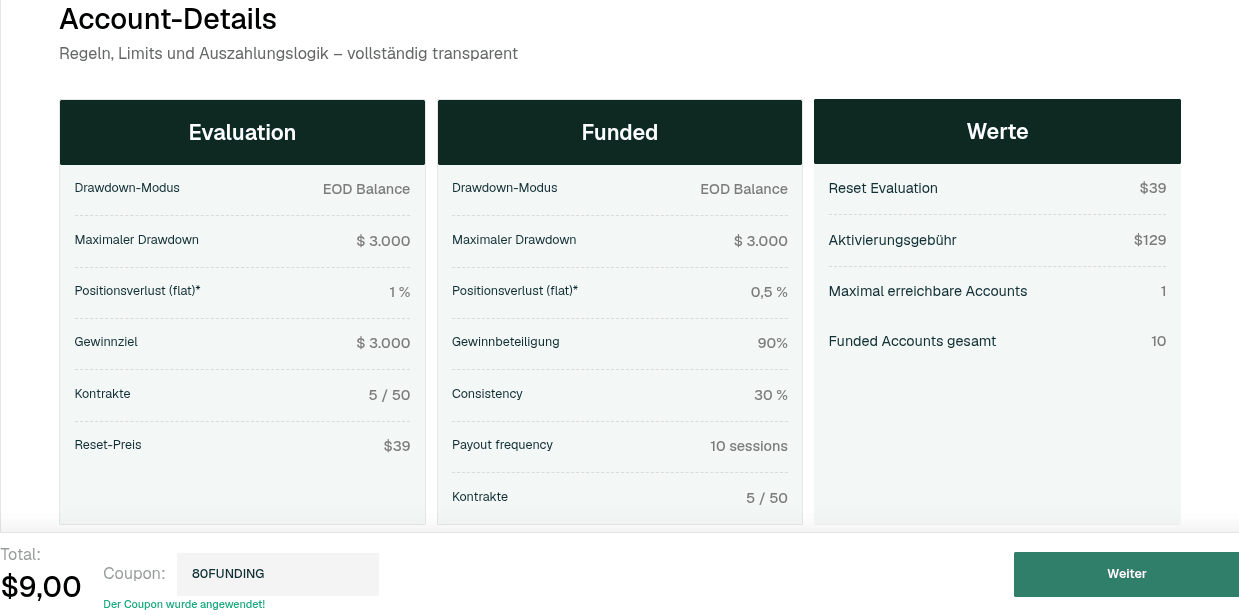Click the $39 Reset-Preis value

[x=397, y=446]
